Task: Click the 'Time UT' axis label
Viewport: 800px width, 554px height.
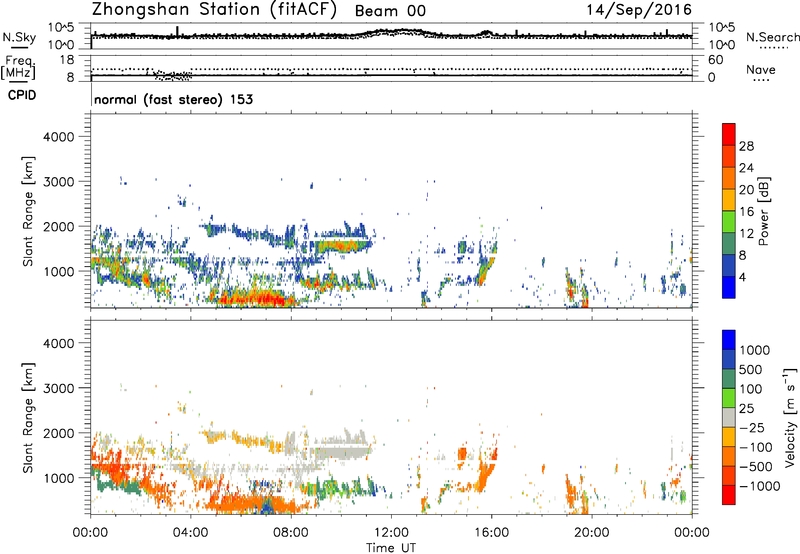Action: point(391,548)
